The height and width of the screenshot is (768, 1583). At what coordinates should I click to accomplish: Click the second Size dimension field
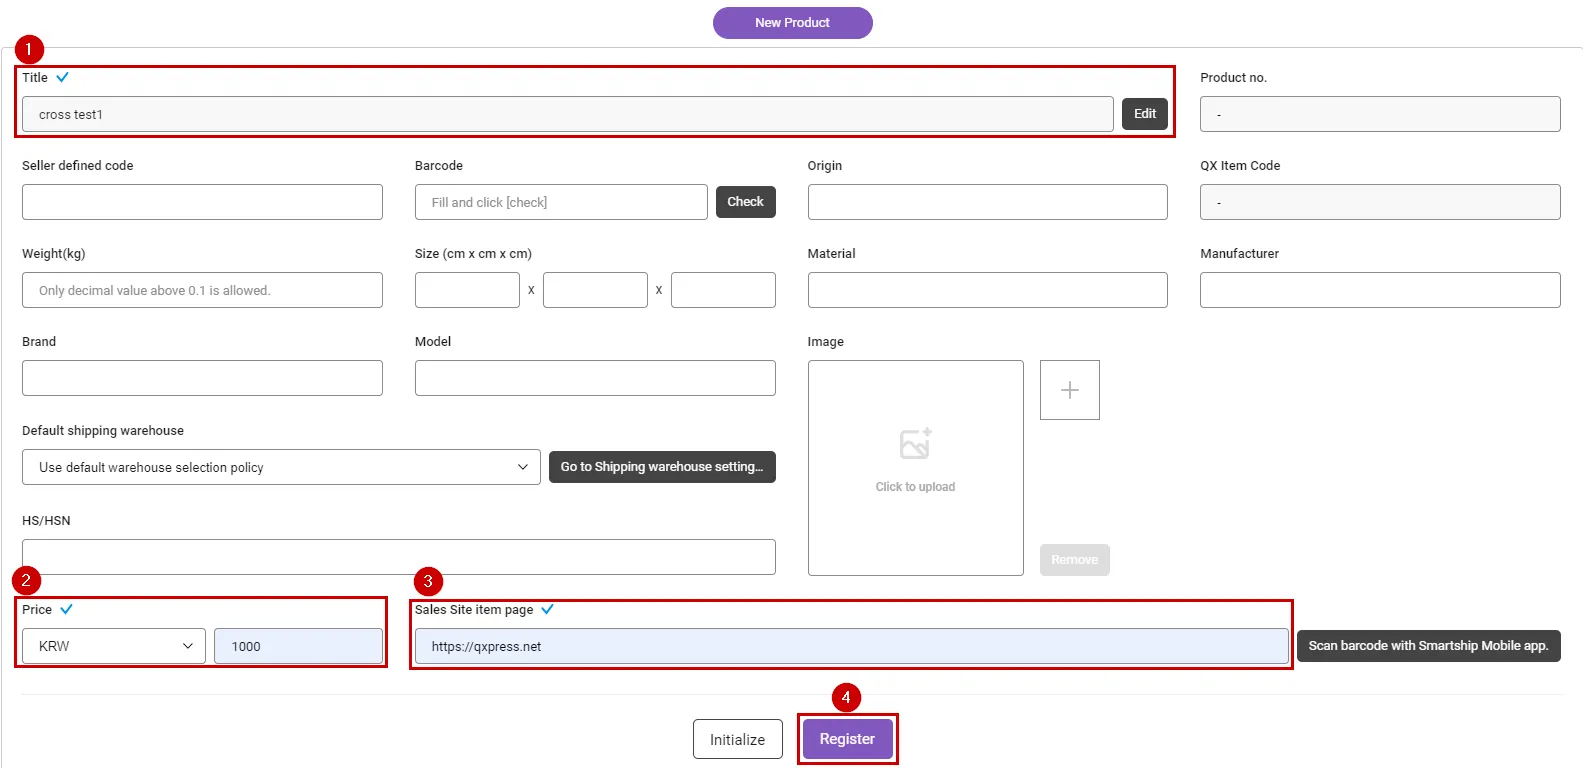(x=595, y=290)
